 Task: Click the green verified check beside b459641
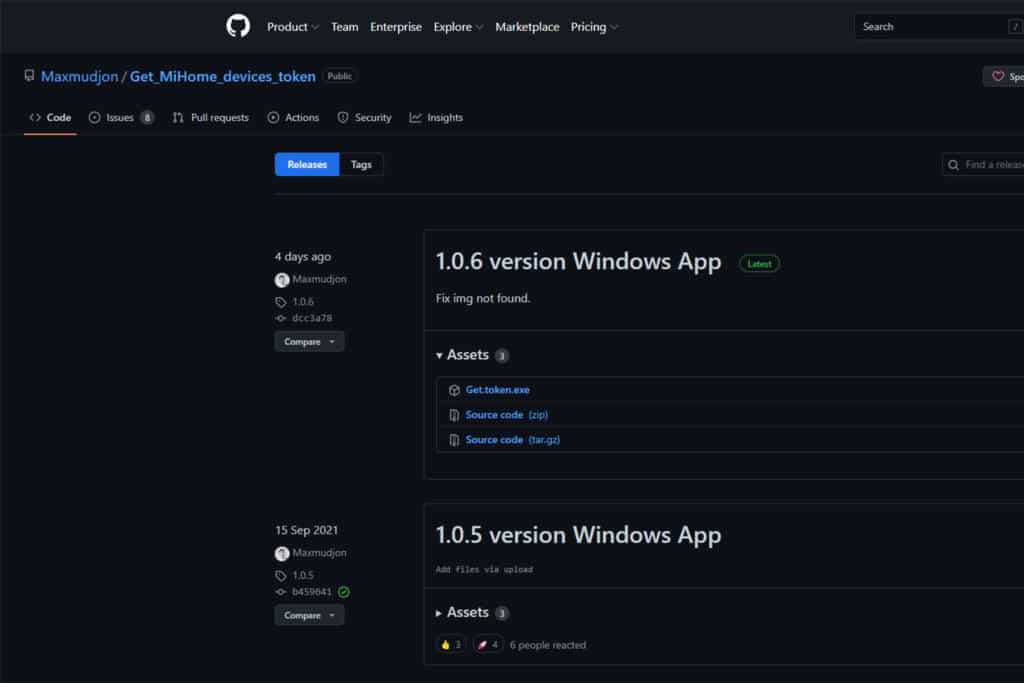[344, 592]
